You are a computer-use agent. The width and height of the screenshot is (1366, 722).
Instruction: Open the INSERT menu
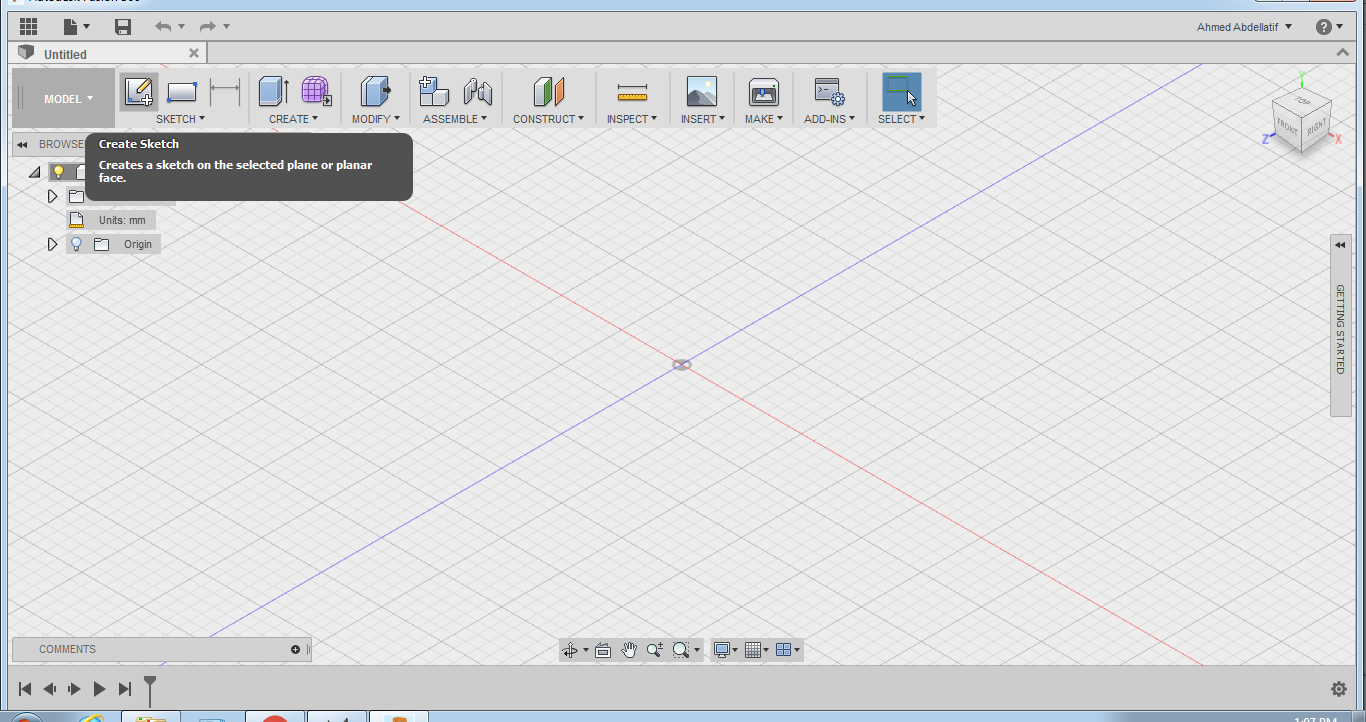pos(702,119)
